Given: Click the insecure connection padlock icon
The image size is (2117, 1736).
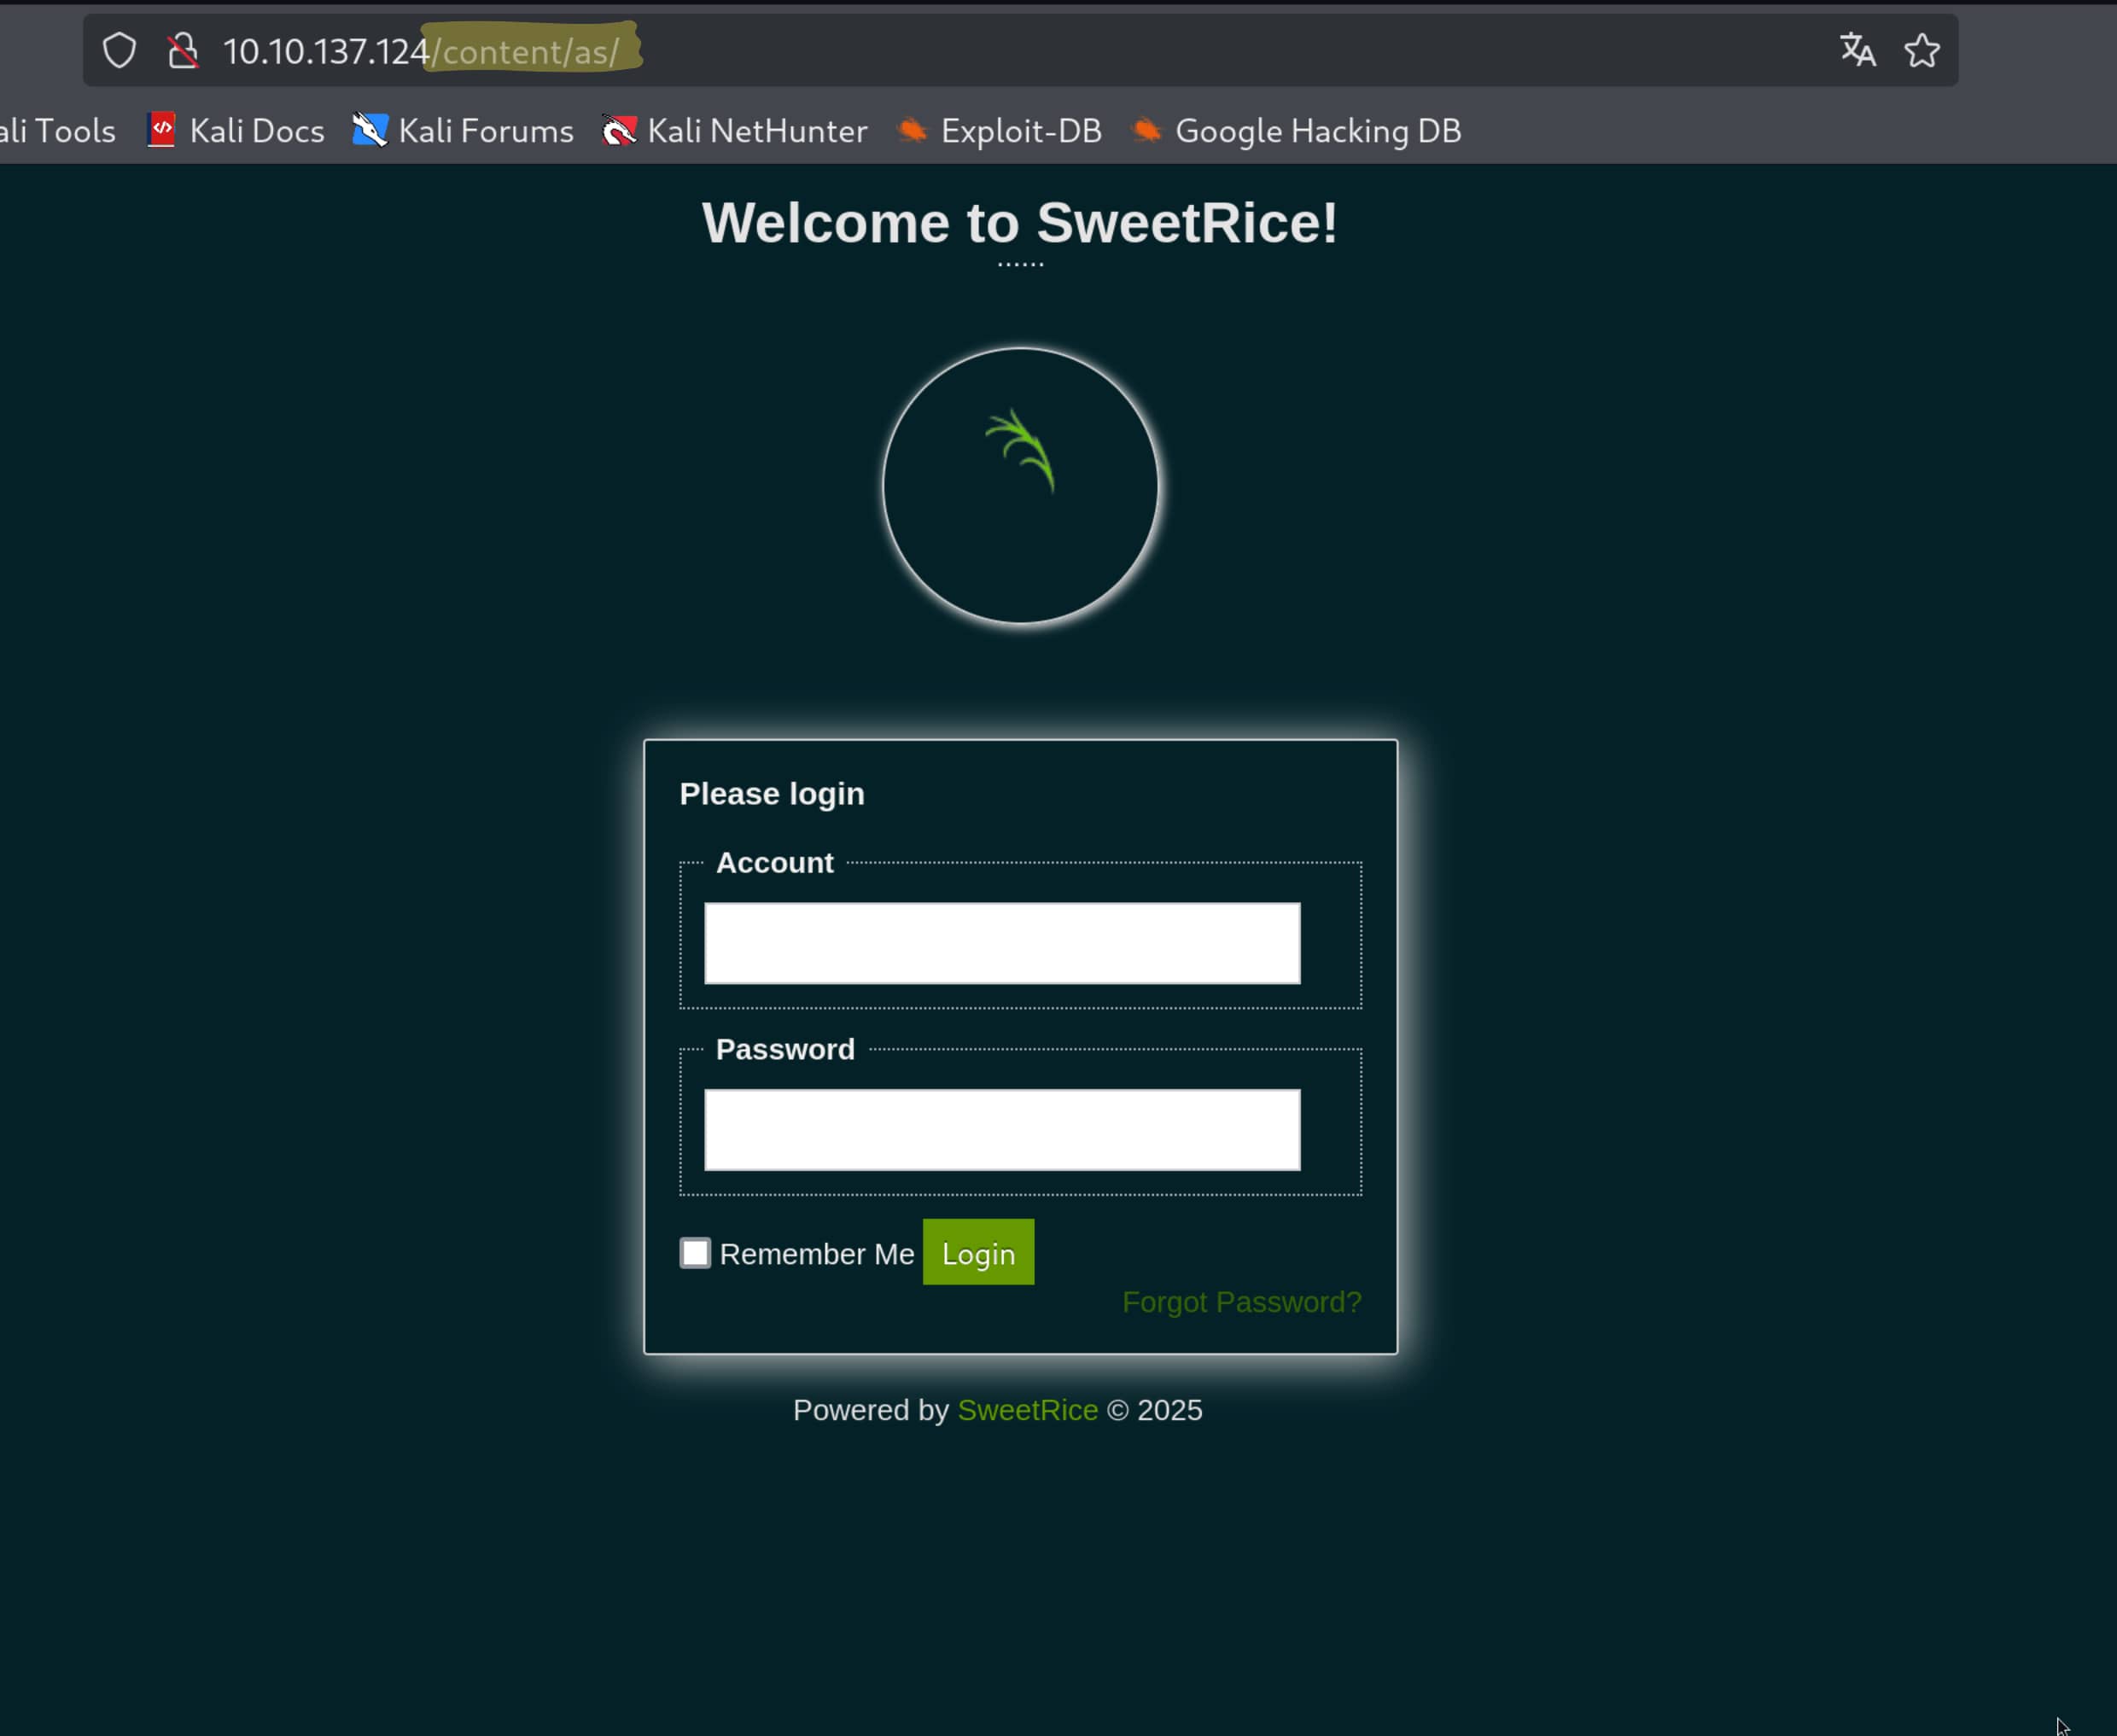Looking at the screenshot, I should click(x=182, y=50).
